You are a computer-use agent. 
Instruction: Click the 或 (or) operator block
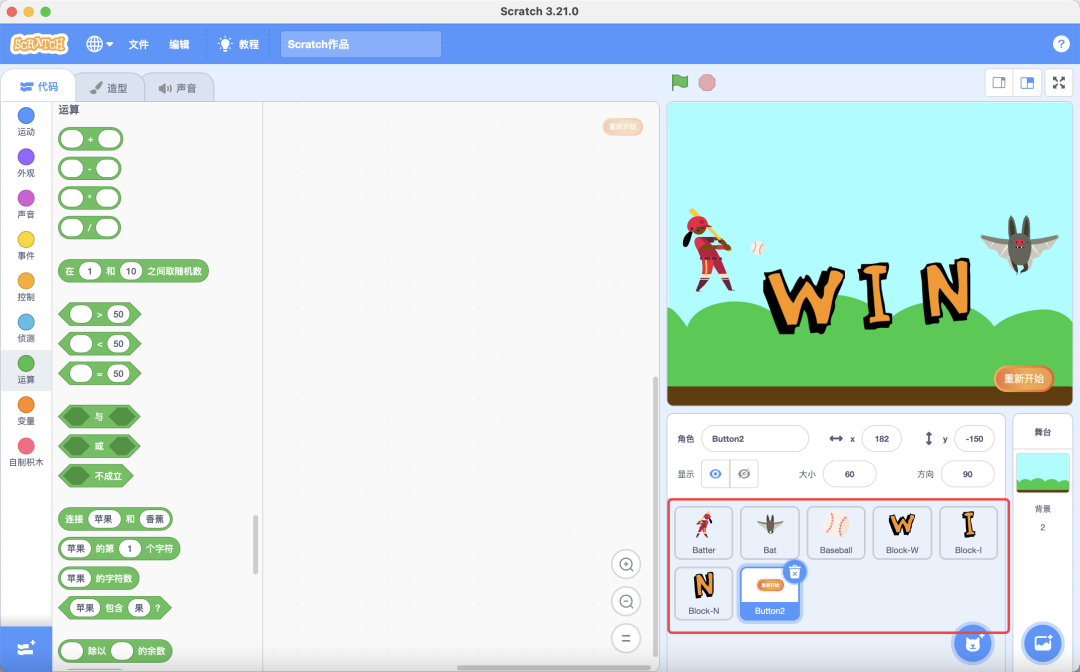pos(99,446)
